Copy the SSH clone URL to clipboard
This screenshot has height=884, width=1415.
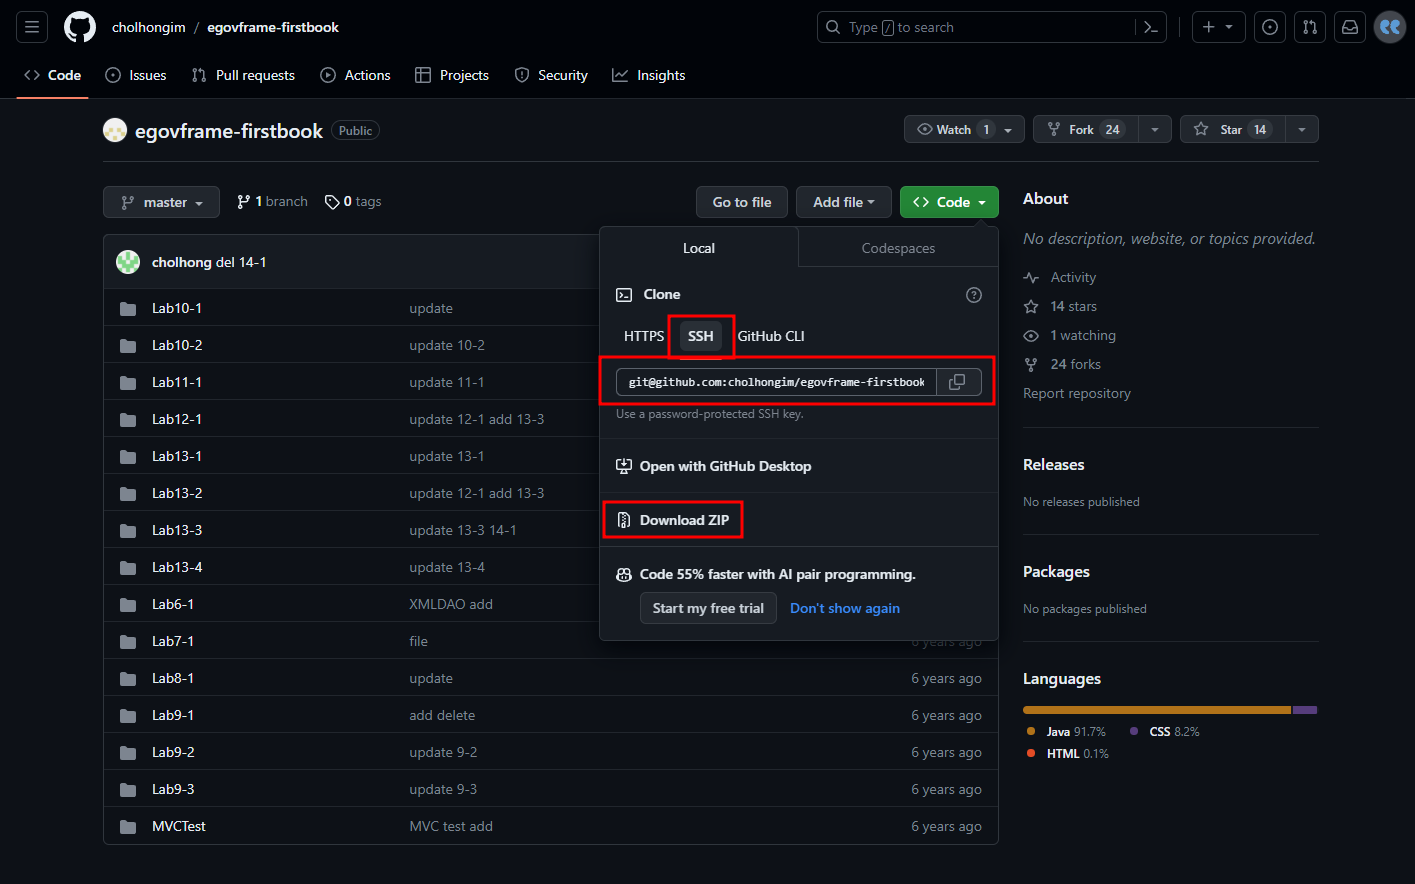pos(957,382)
